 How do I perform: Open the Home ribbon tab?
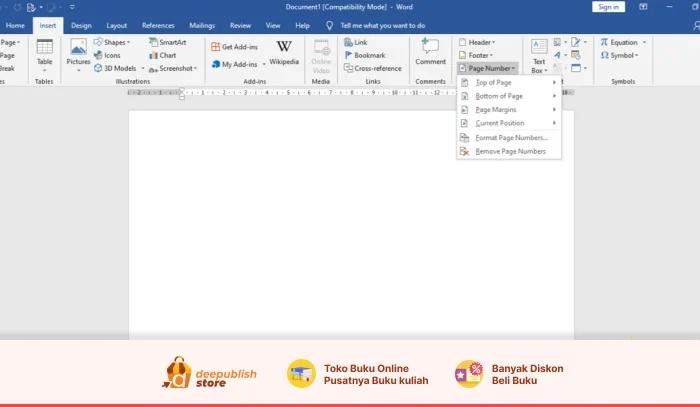tap(15, 25)
